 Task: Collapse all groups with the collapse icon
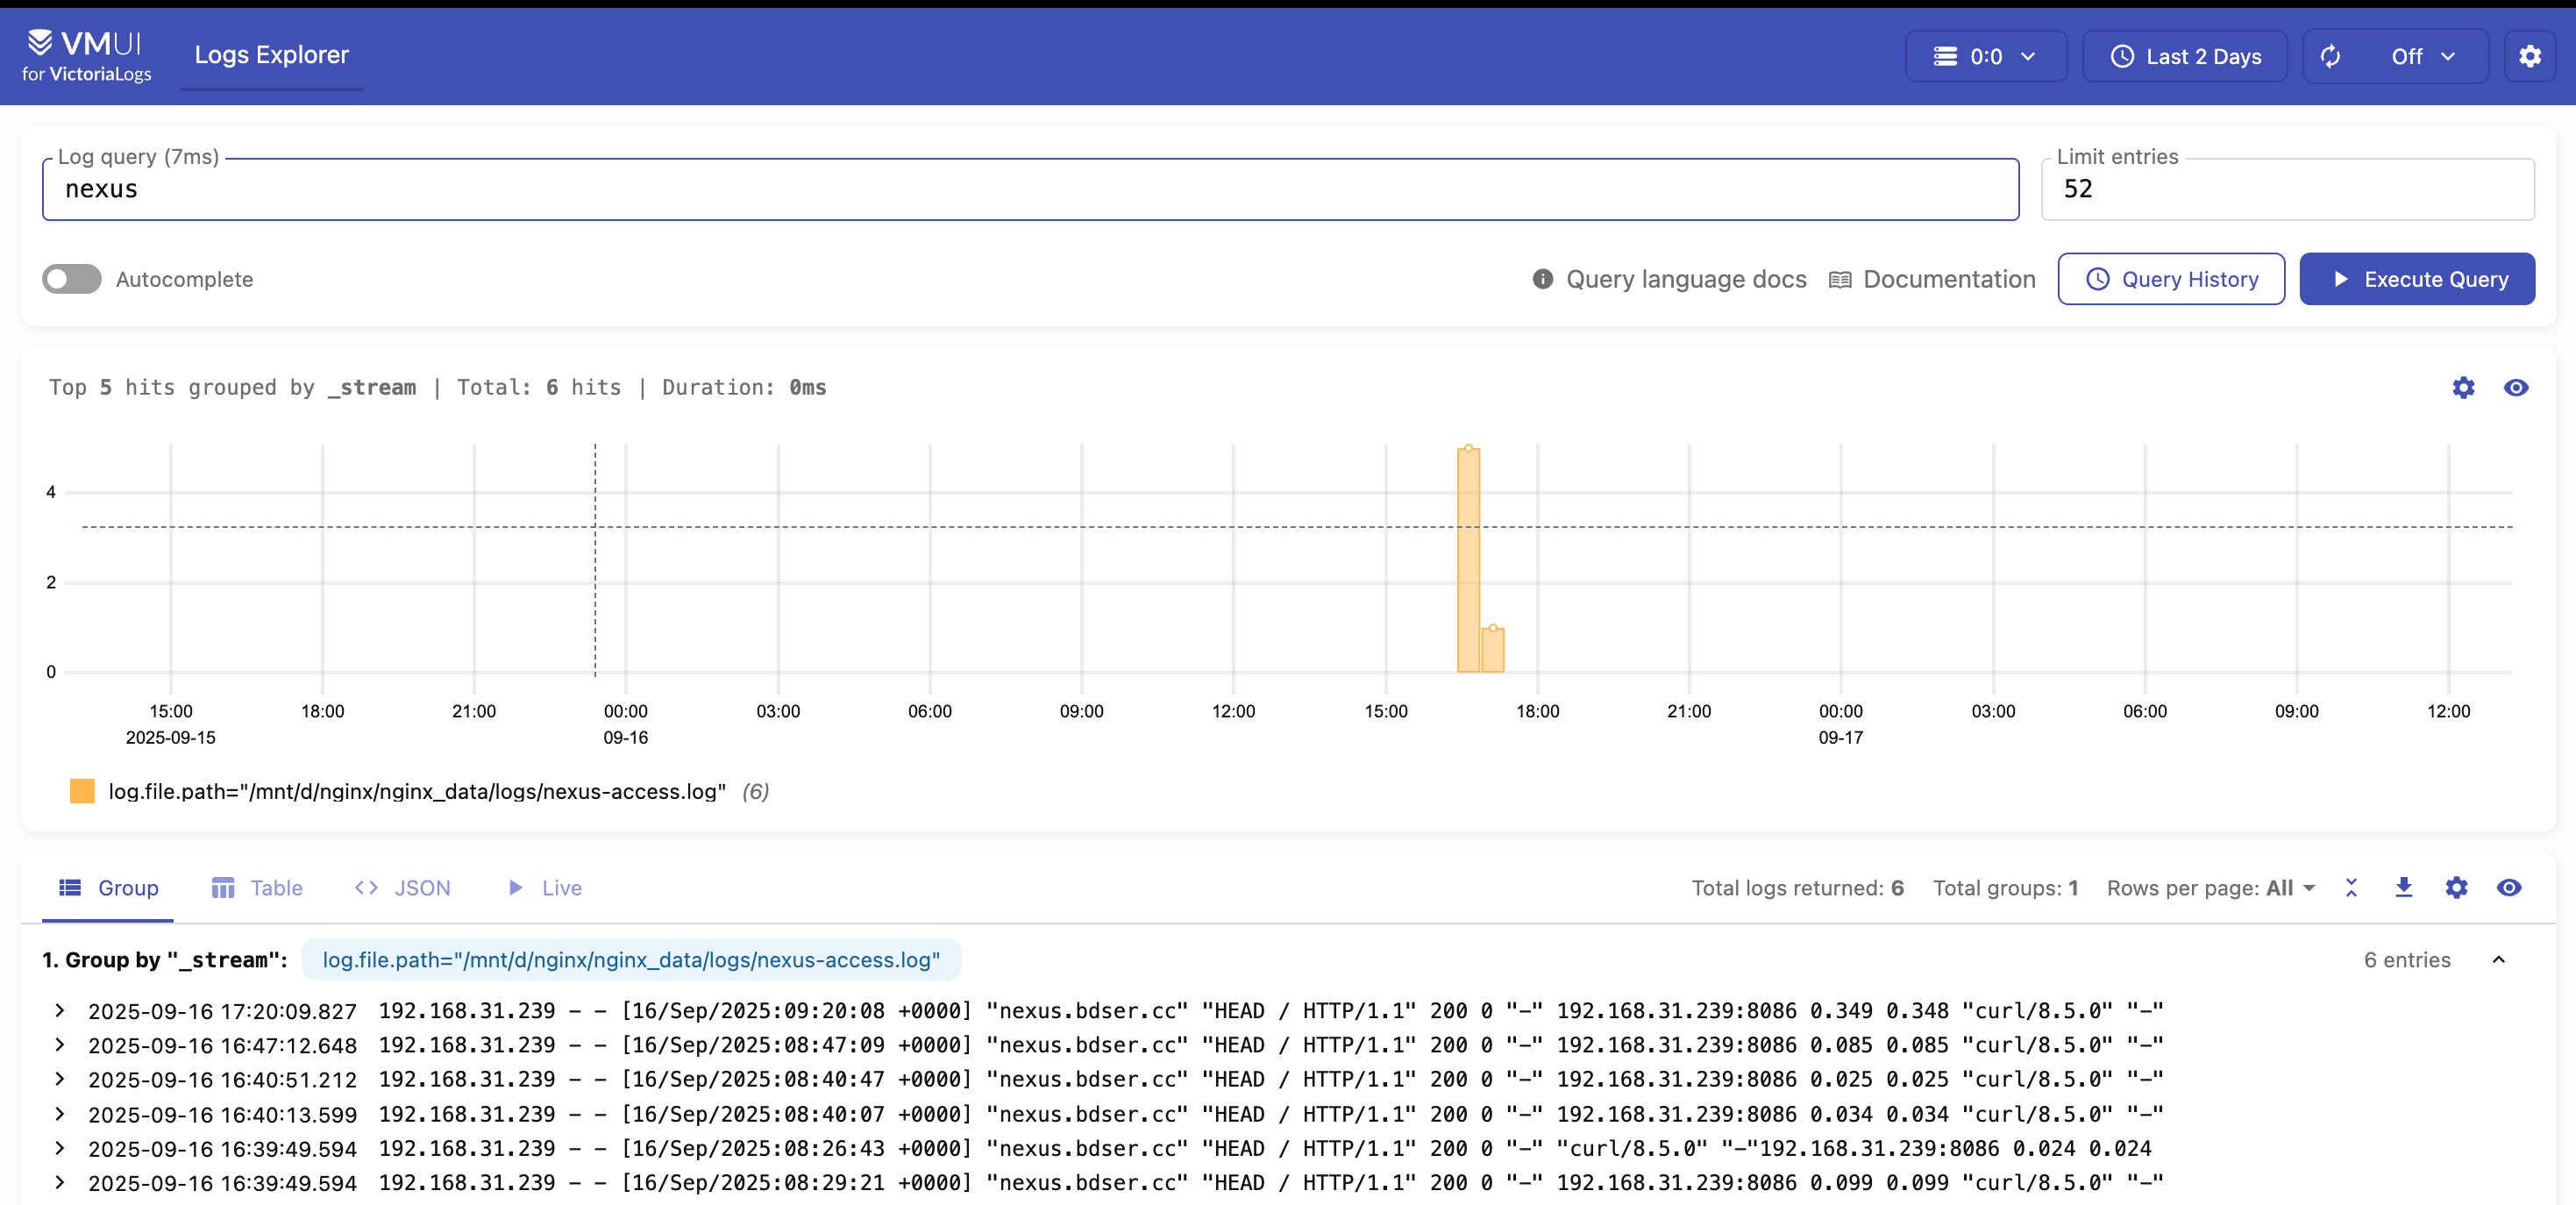2351,887
